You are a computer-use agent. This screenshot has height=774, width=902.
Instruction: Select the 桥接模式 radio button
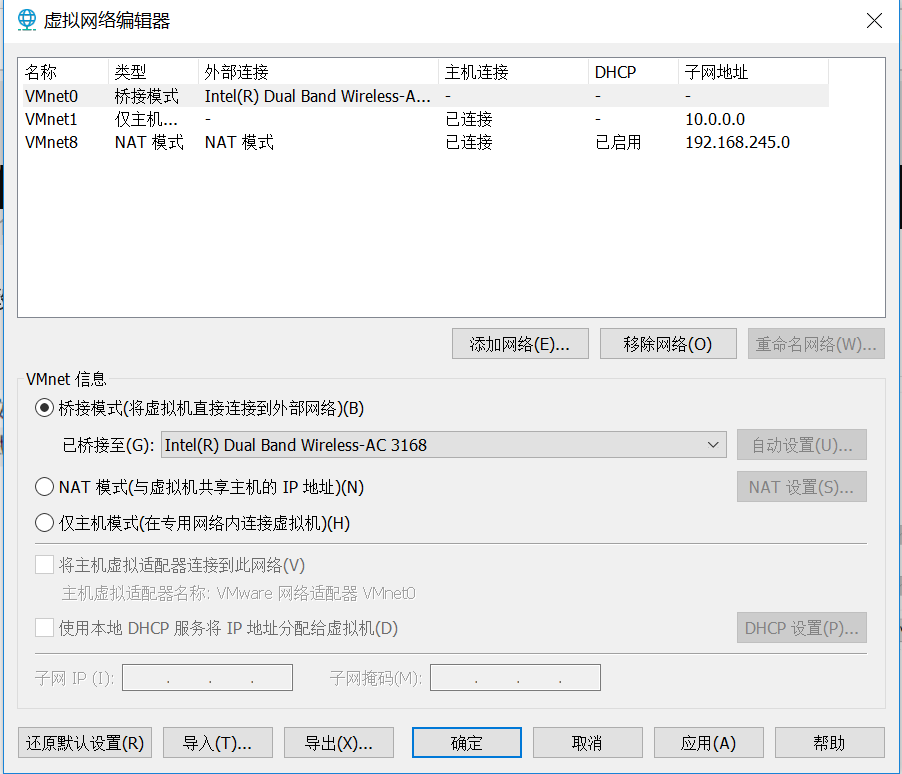(x=44, y=409)
